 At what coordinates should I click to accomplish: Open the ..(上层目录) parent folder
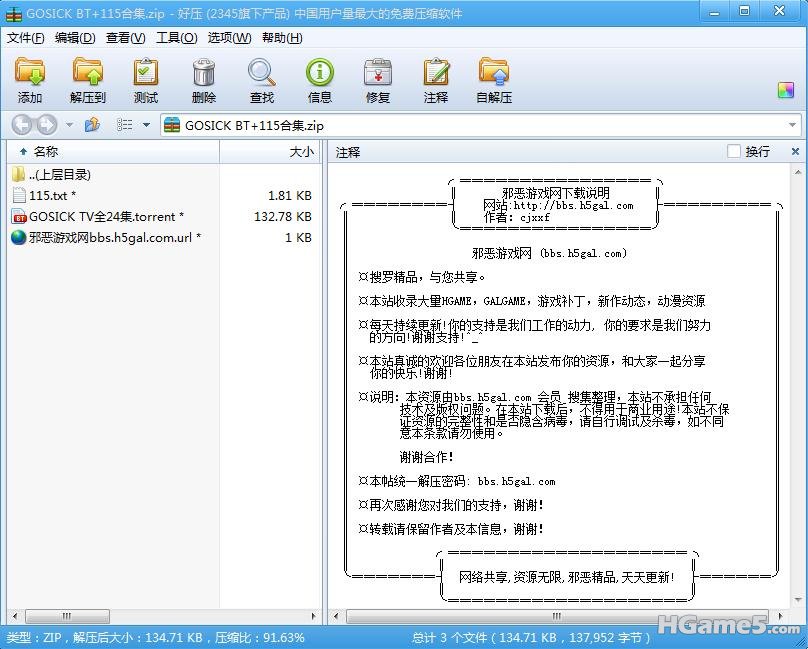coord(60,175)
